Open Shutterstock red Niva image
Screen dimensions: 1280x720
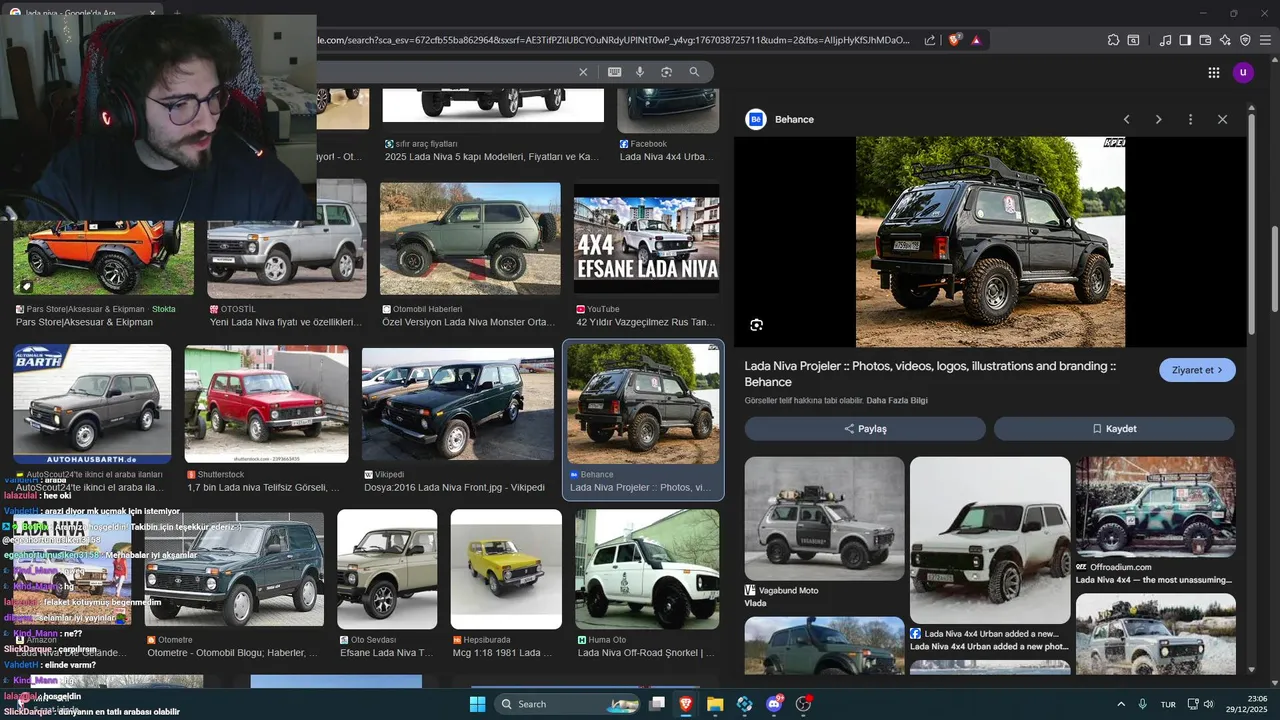click(x=266, y=405)
